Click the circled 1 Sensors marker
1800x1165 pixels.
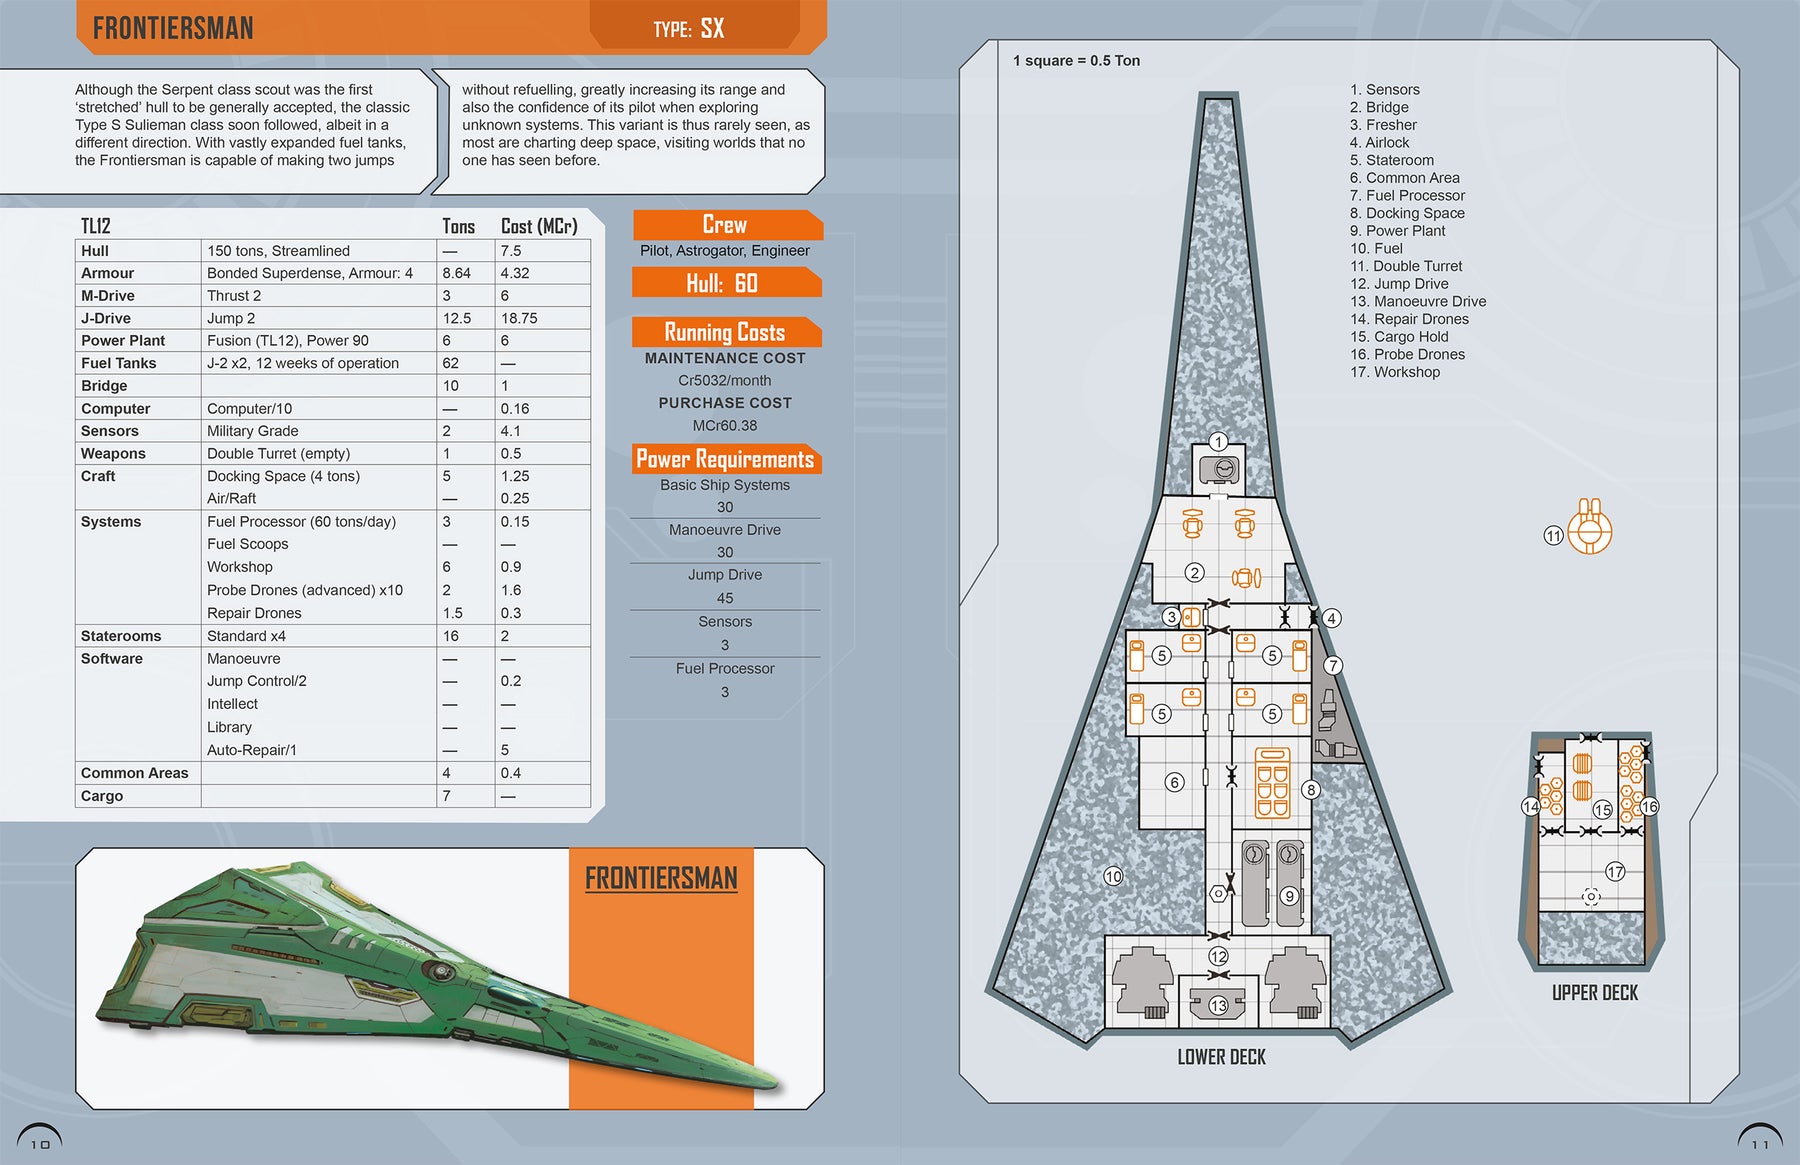1218,442
